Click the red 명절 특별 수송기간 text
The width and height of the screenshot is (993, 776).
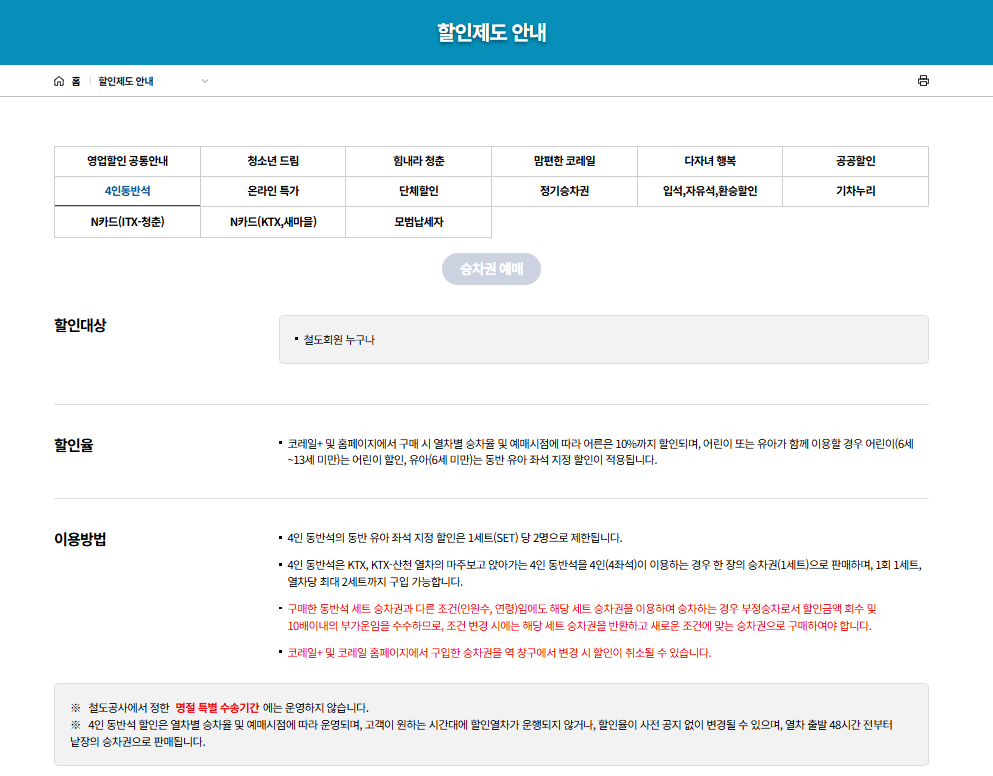coord(217,708)
